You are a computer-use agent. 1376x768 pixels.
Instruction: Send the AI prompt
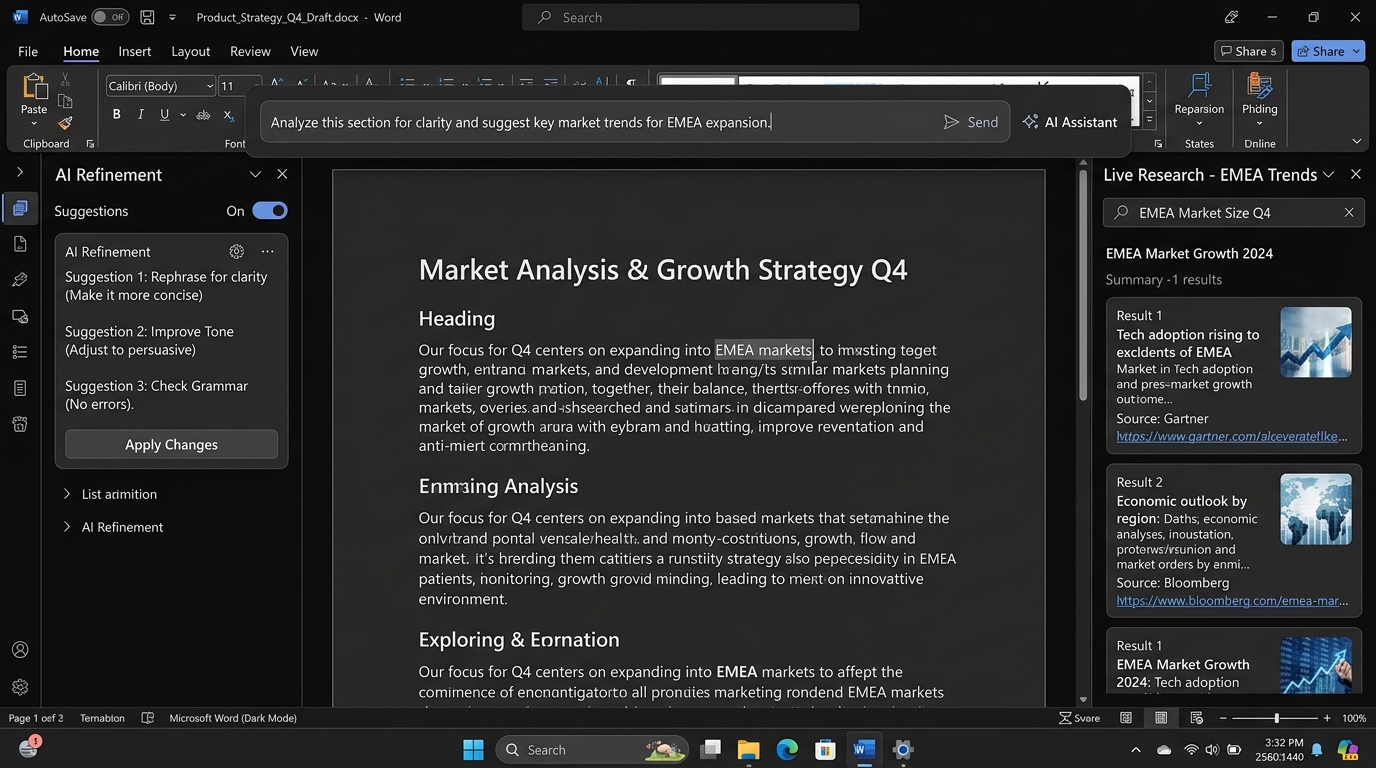(970, 122)
